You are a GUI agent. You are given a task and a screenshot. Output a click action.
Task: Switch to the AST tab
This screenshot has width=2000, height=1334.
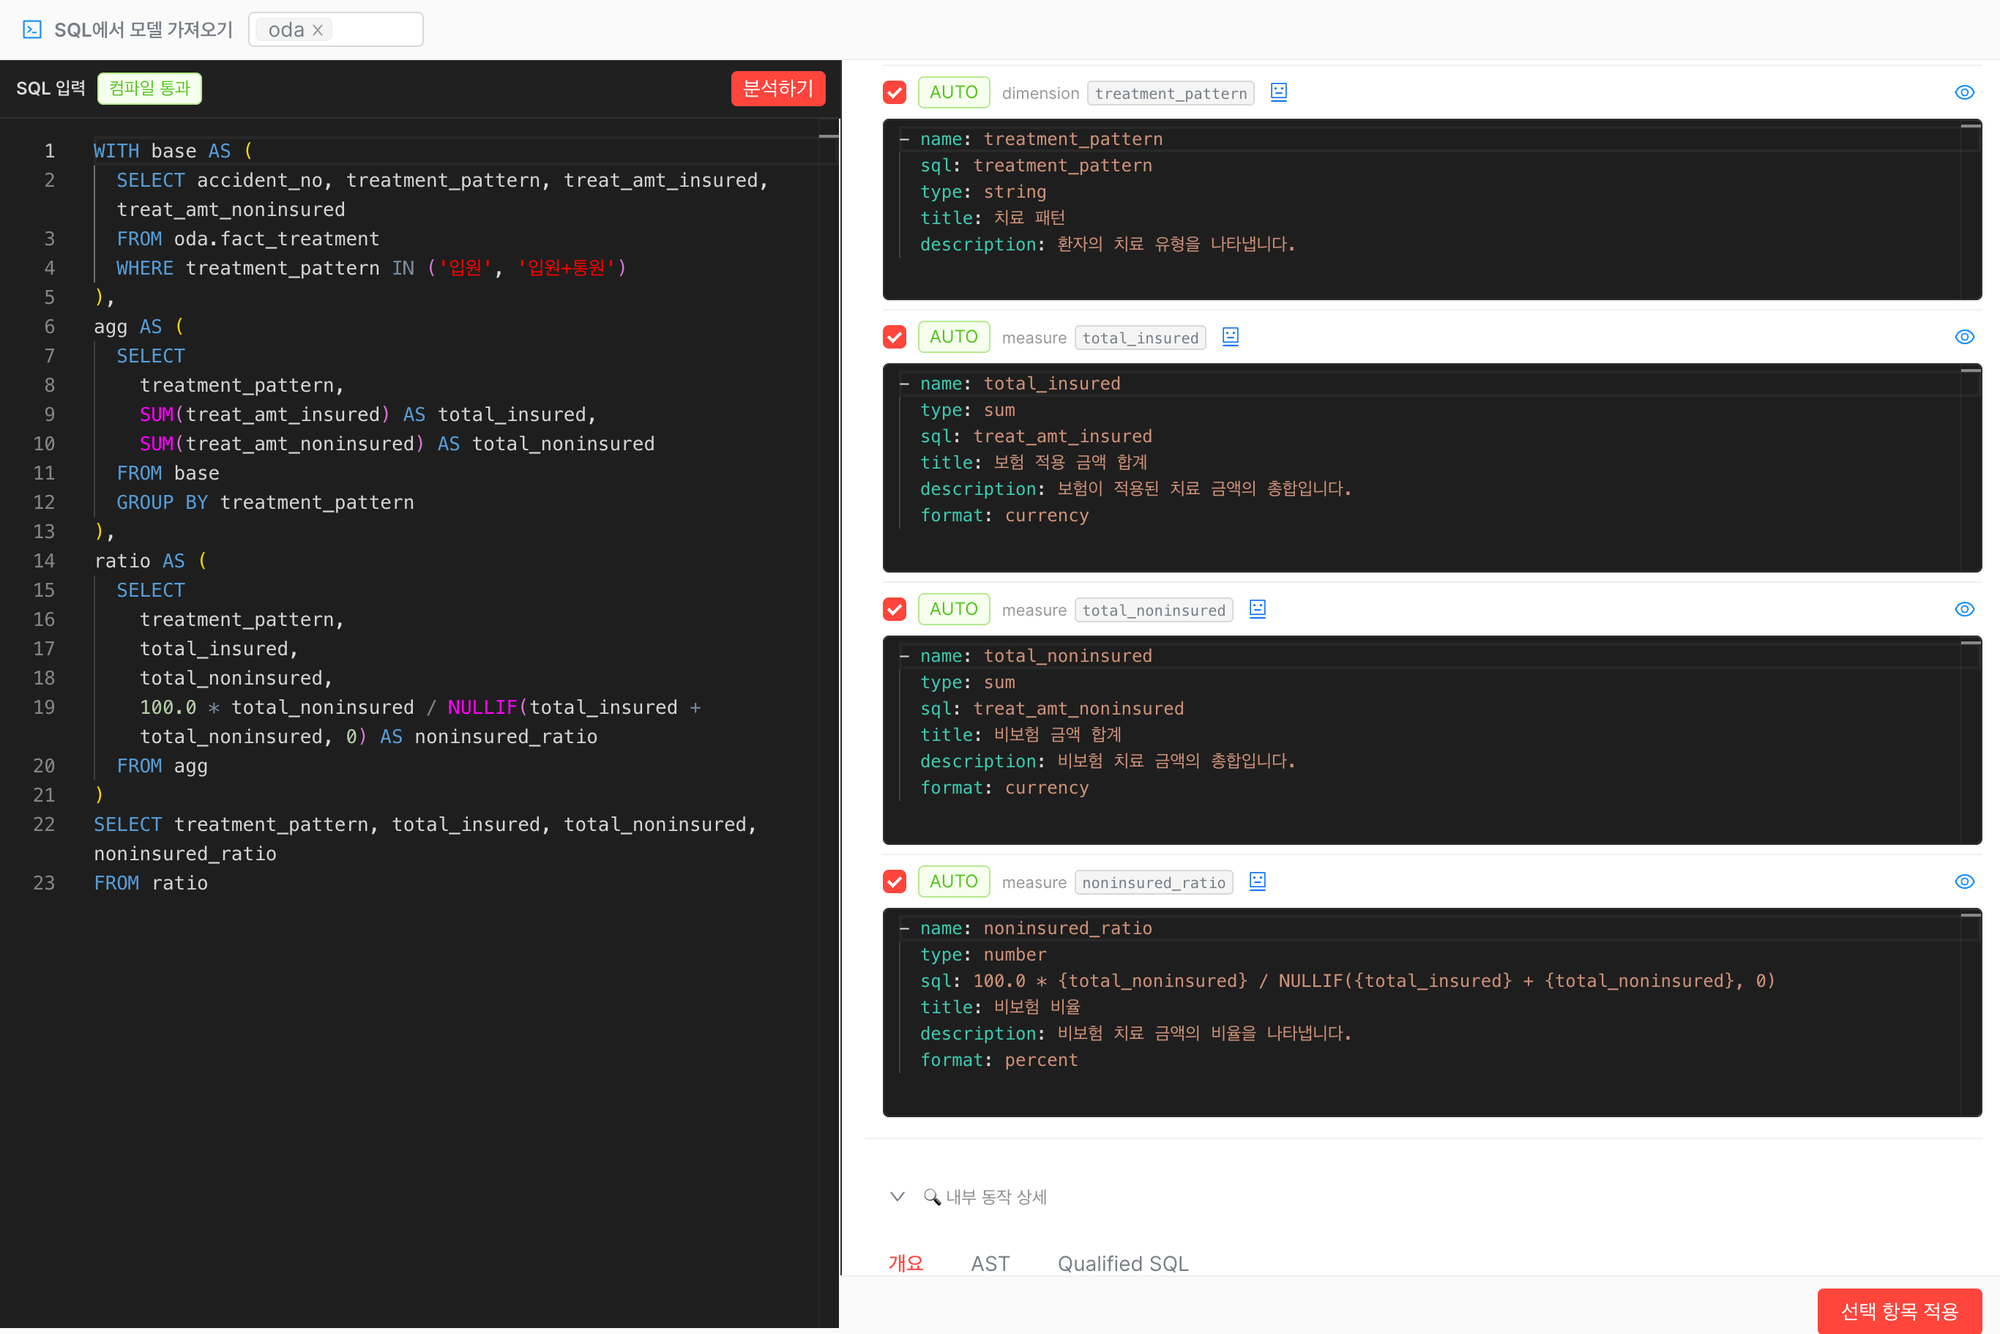click(x=990, y=1263)
